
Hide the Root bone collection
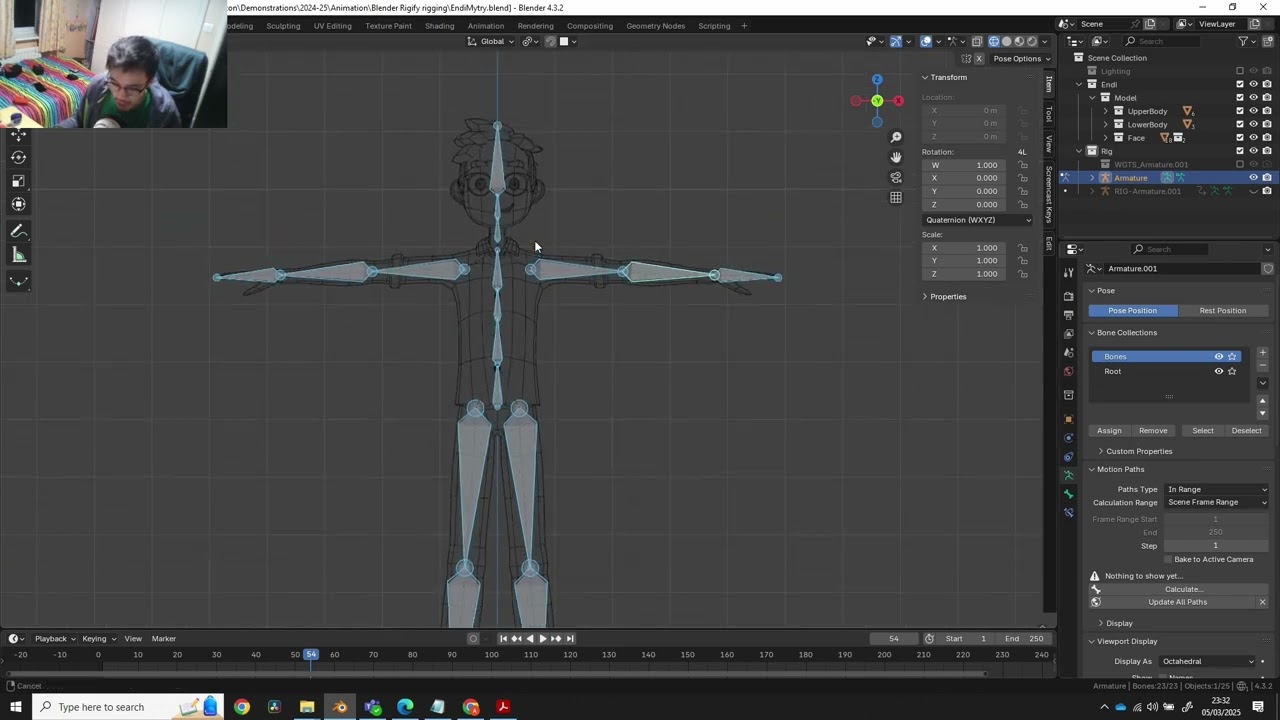tap(1218, 371)
